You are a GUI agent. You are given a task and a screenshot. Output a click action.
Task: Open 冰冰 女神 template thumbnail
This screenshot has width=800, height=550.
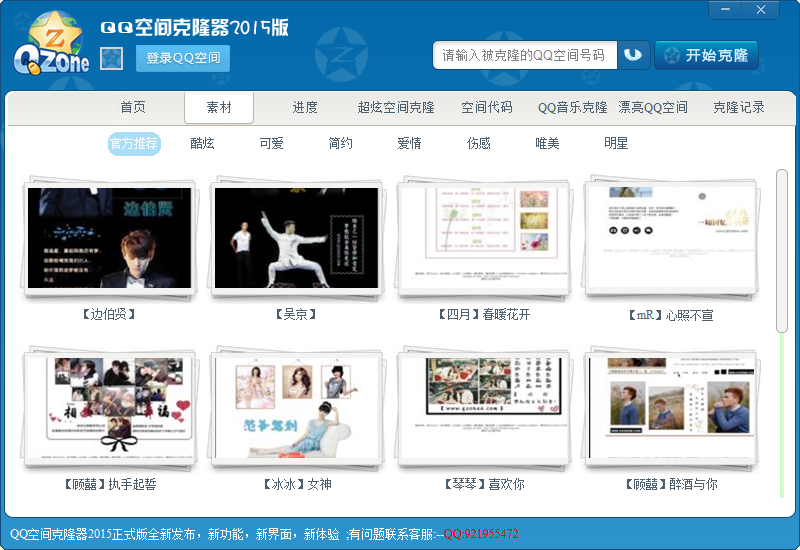click(x=296, y=408)
